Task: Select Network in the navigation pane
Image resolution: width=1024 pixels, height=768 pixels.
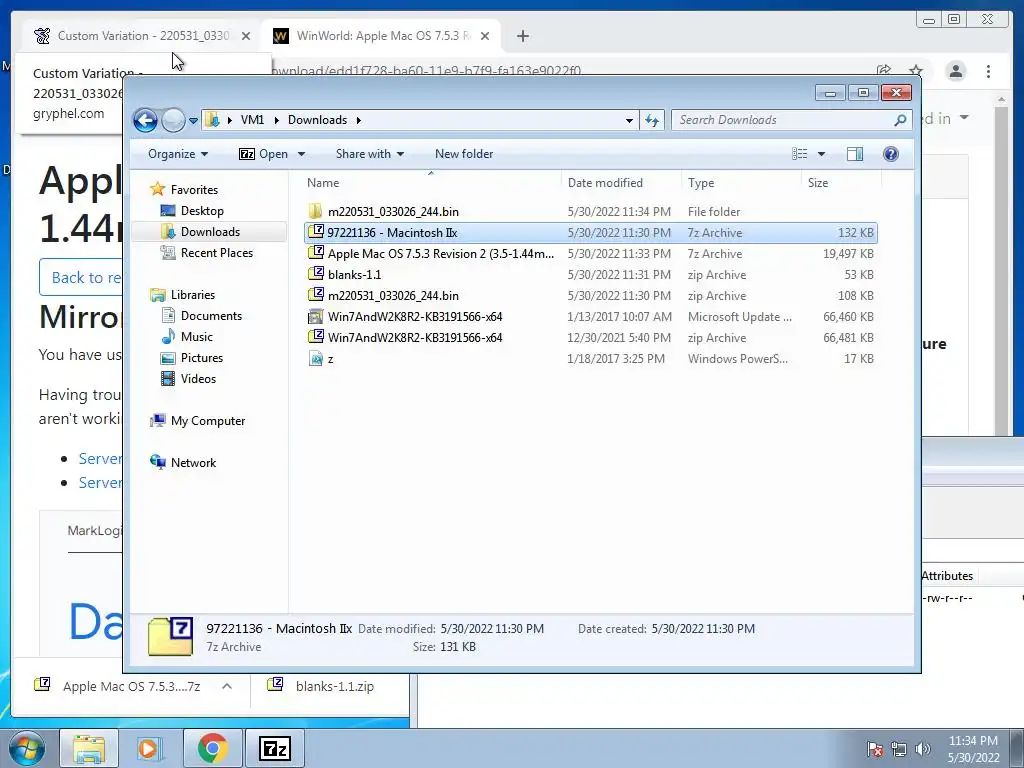Action: coord(193,463)
